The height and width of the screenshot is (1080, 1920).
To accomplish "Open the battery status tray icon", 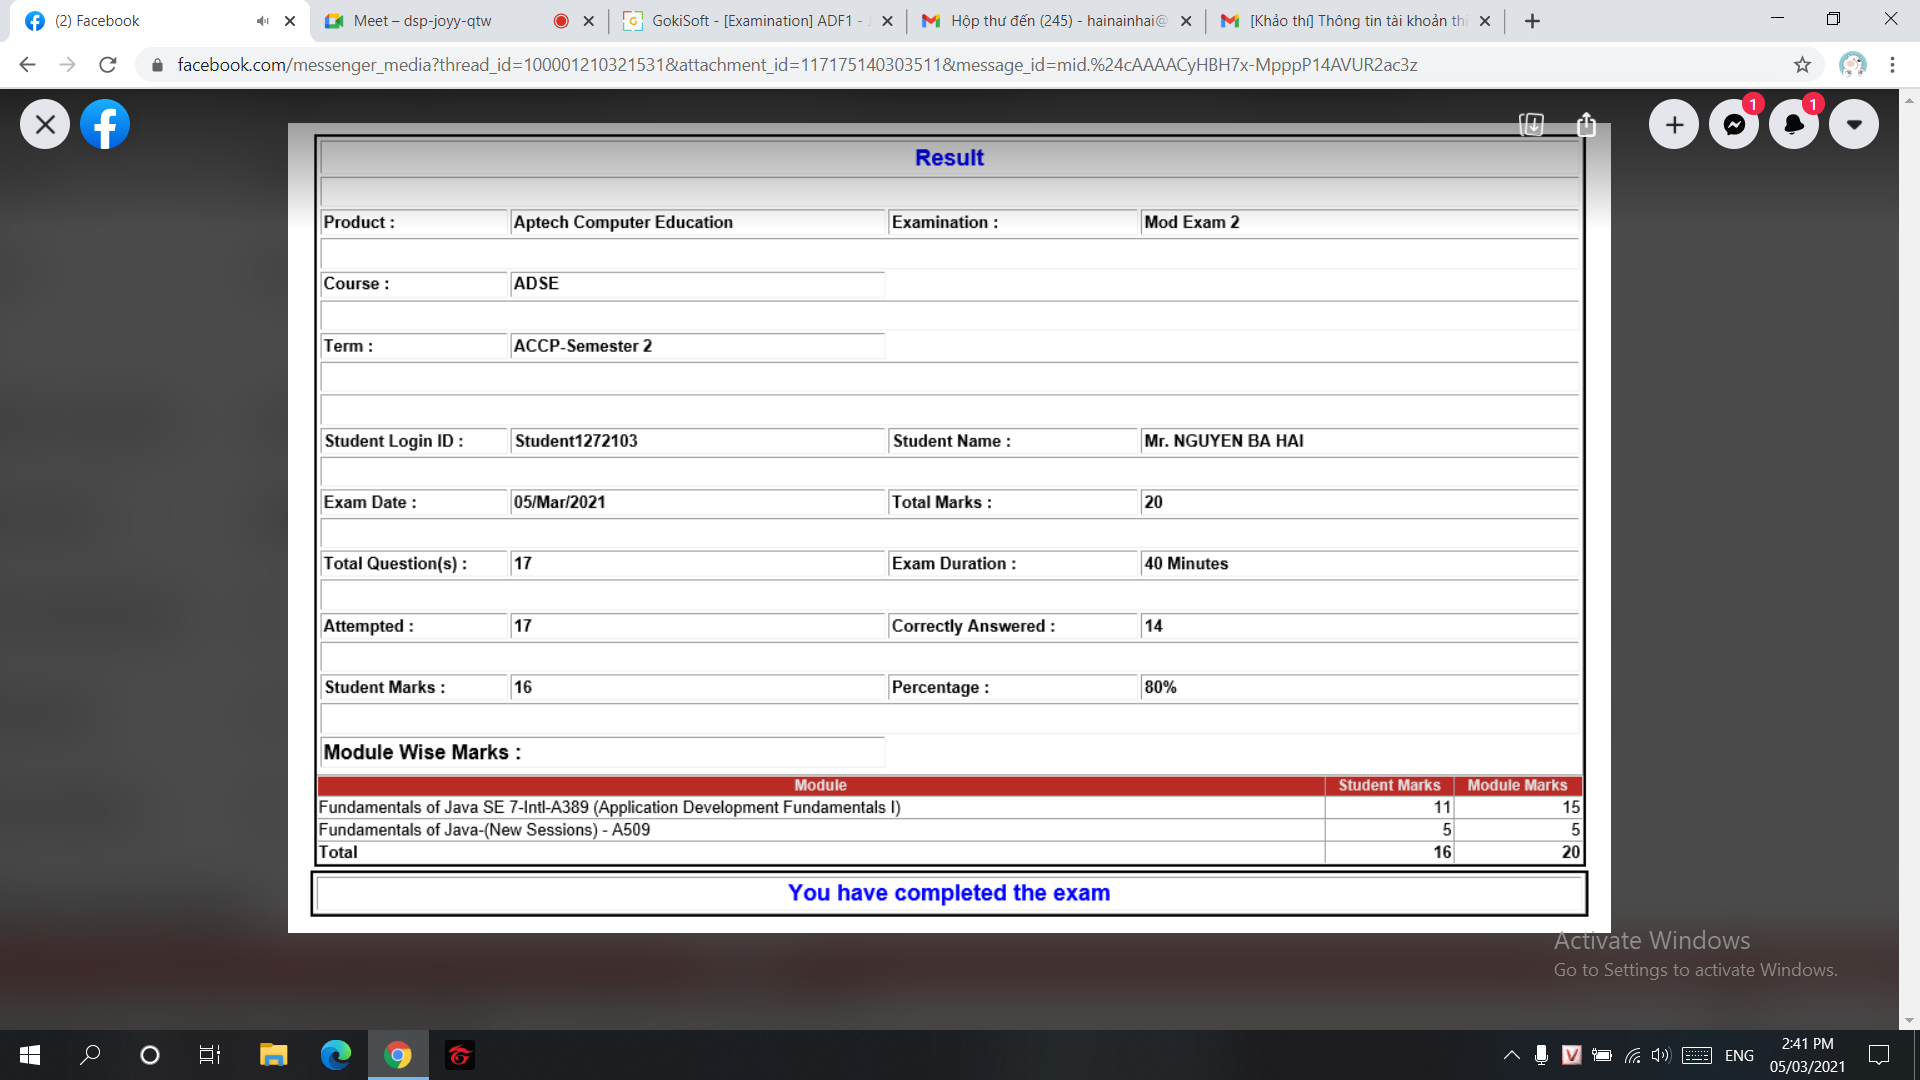I will pyautogui.click(x=1601, y=1055).
